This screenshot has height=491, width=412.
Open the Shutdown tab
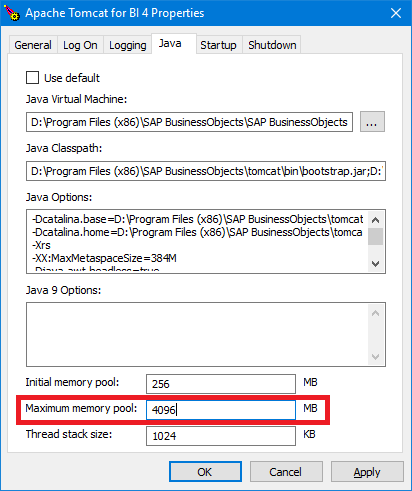click(x=272, y=45)
